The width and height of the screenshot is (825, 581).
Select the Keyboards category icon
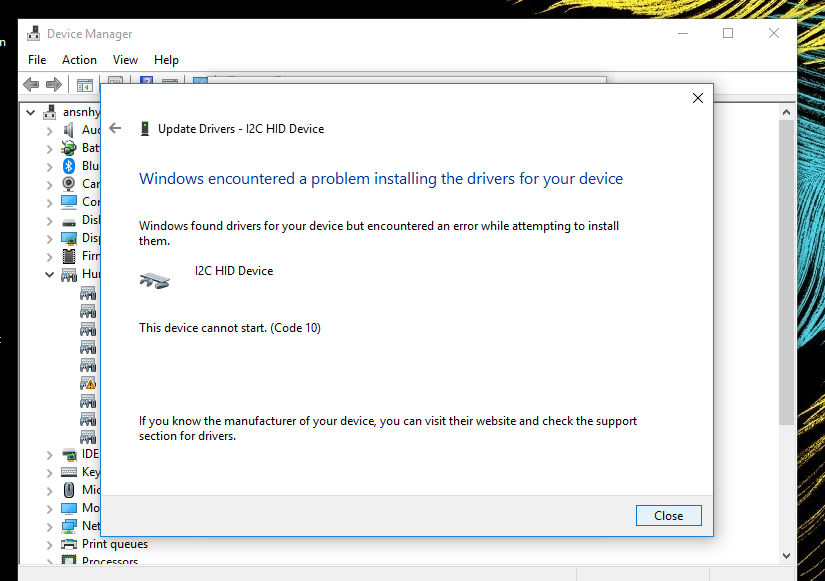(x=69, y=472)
